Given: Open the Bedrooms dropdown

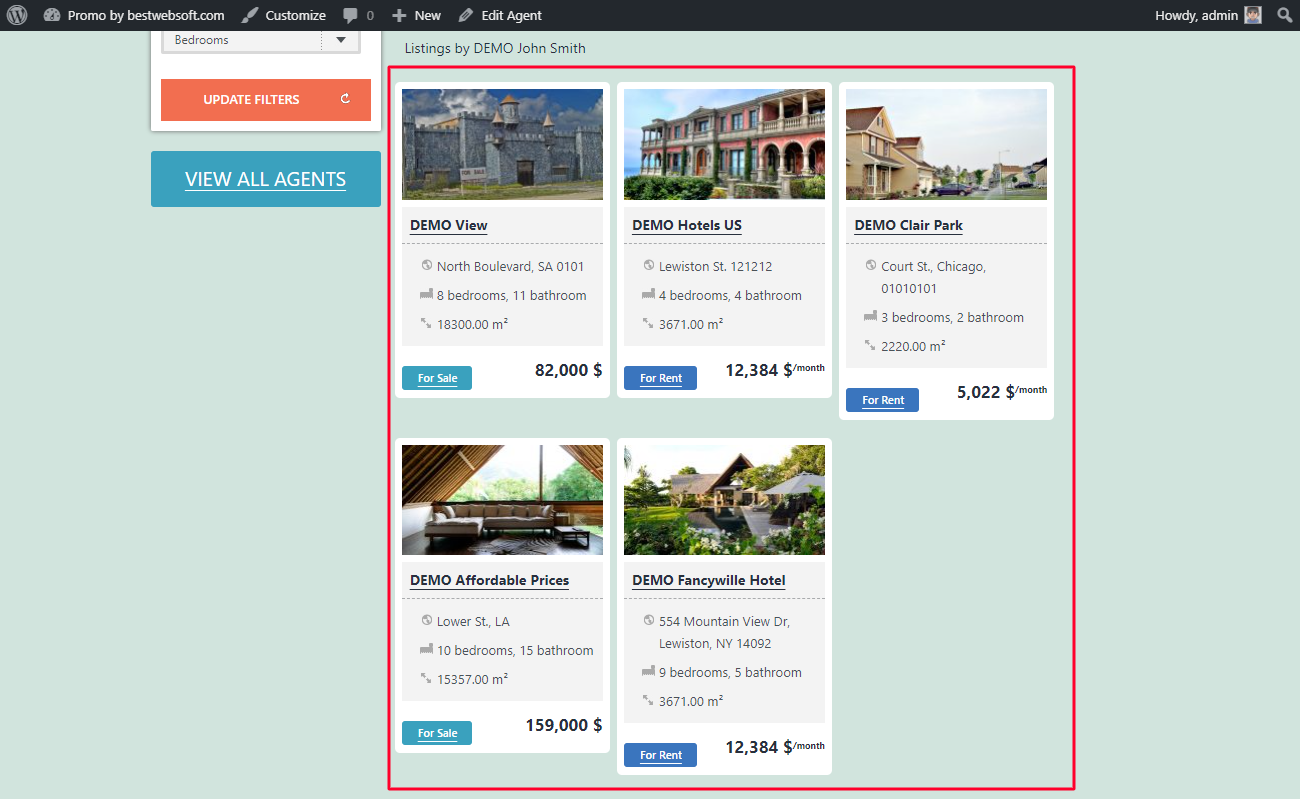Looking at the screenshot, I should coord(261,40).
